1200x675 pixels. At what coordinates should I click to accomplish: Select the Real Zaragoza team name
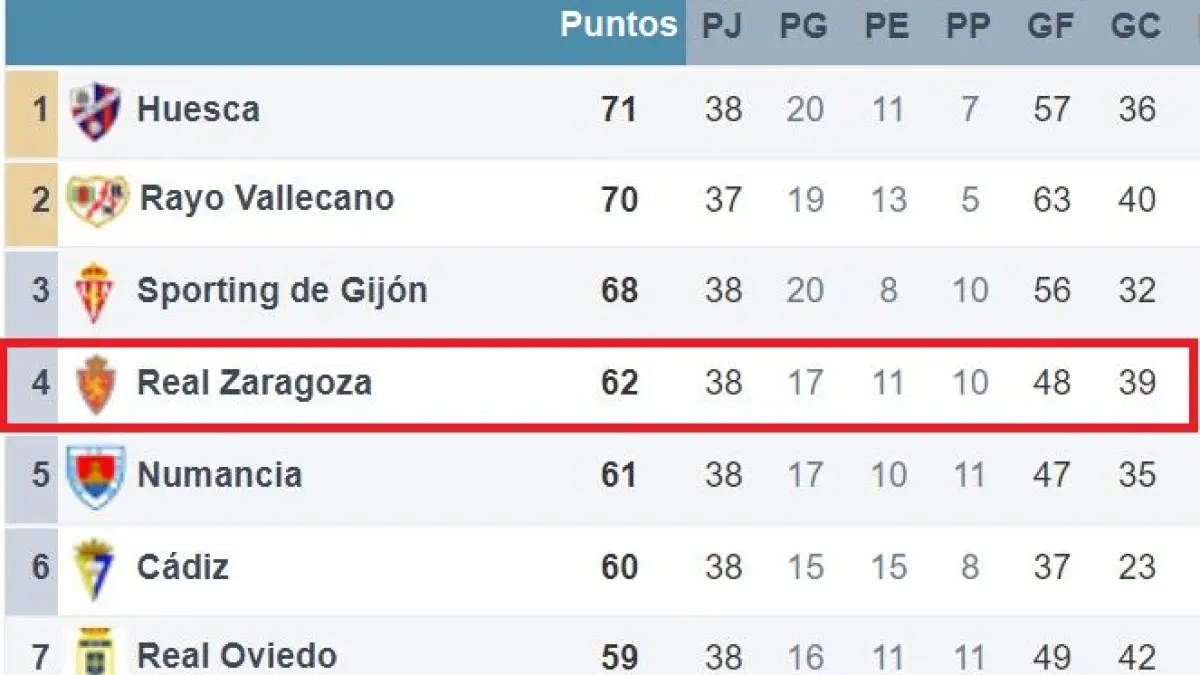(x=254, y=383)
